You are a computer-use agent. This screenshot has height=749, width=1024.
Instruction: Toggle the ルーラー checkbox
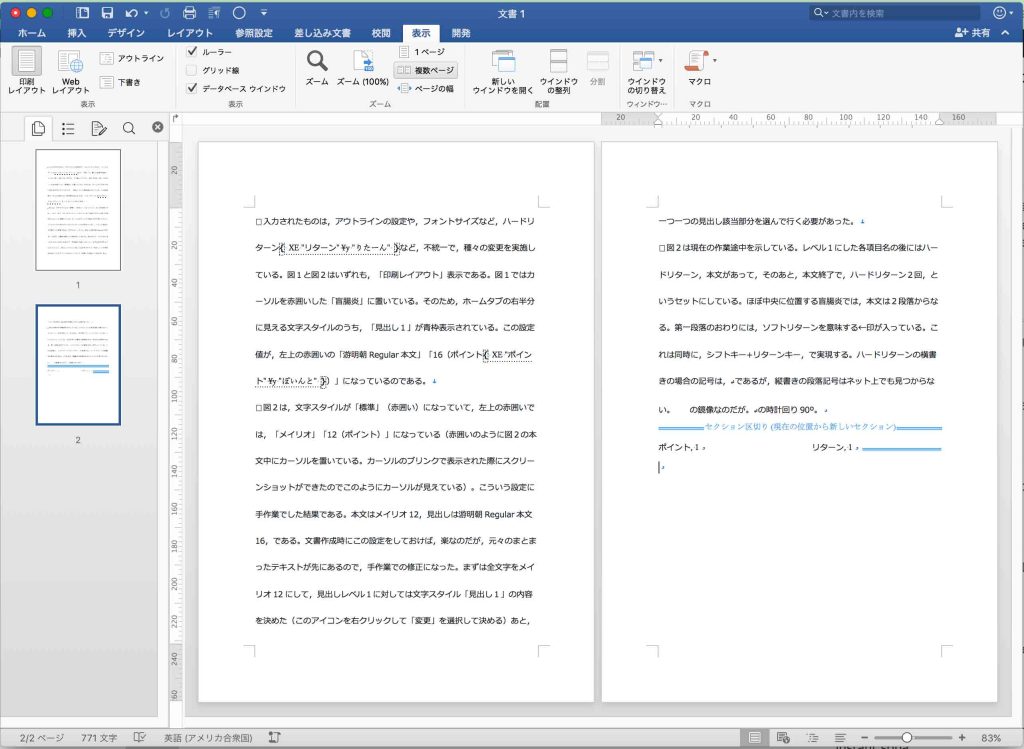coord(191,52)
